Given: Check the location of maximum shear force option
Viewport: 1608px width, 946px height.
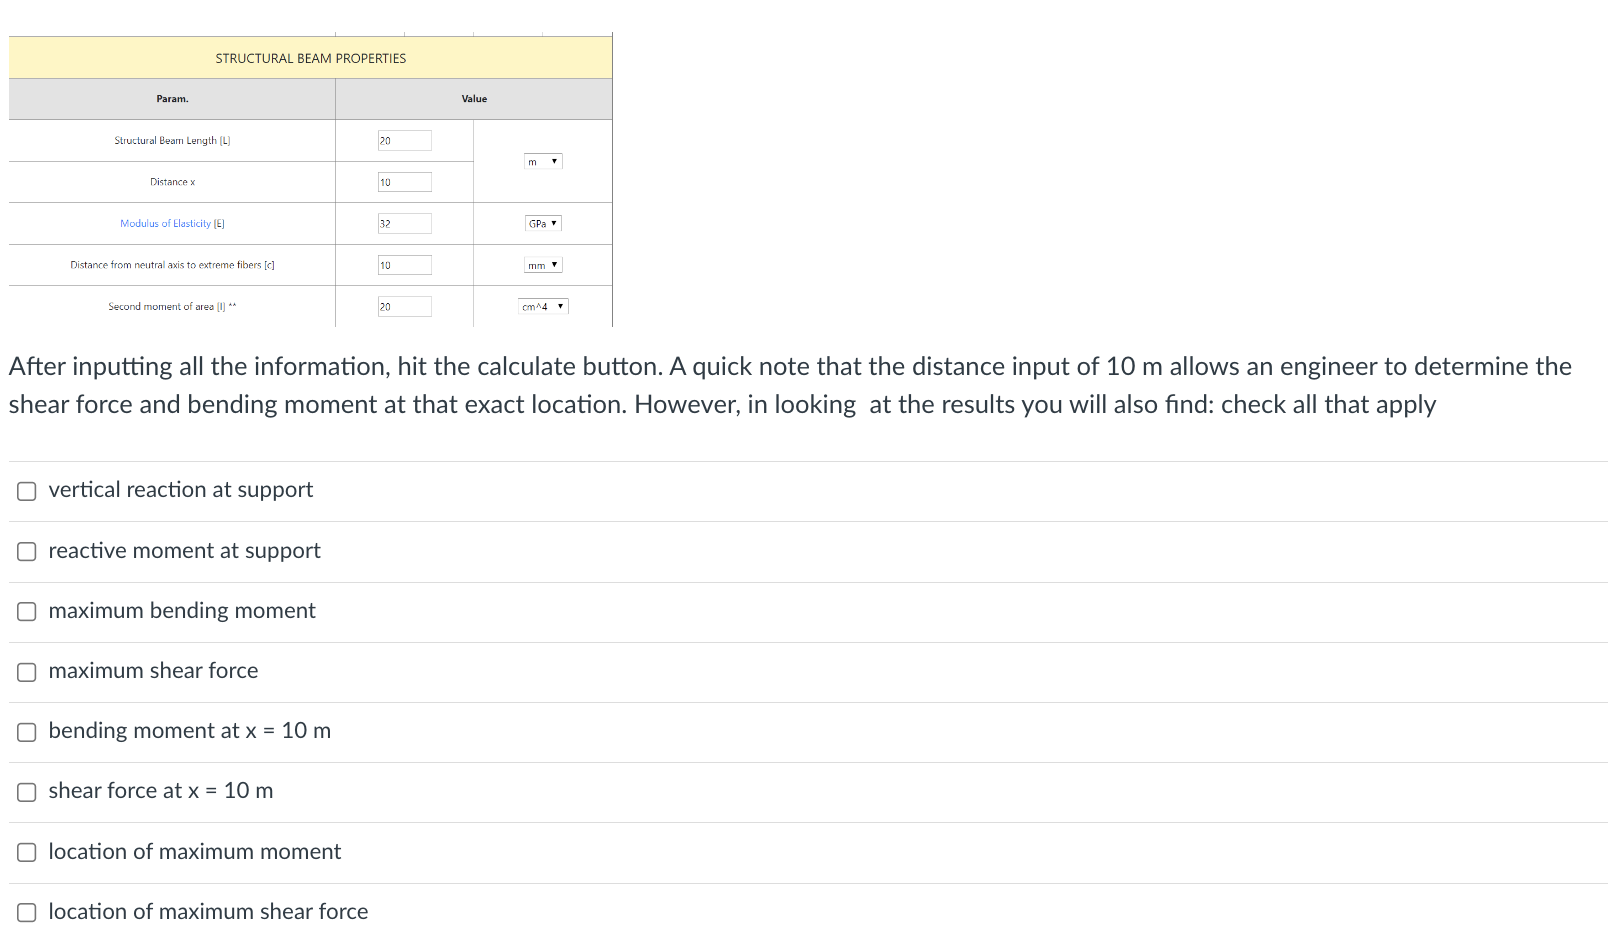Looking at the screenshot, I should [x=26, y=913].
